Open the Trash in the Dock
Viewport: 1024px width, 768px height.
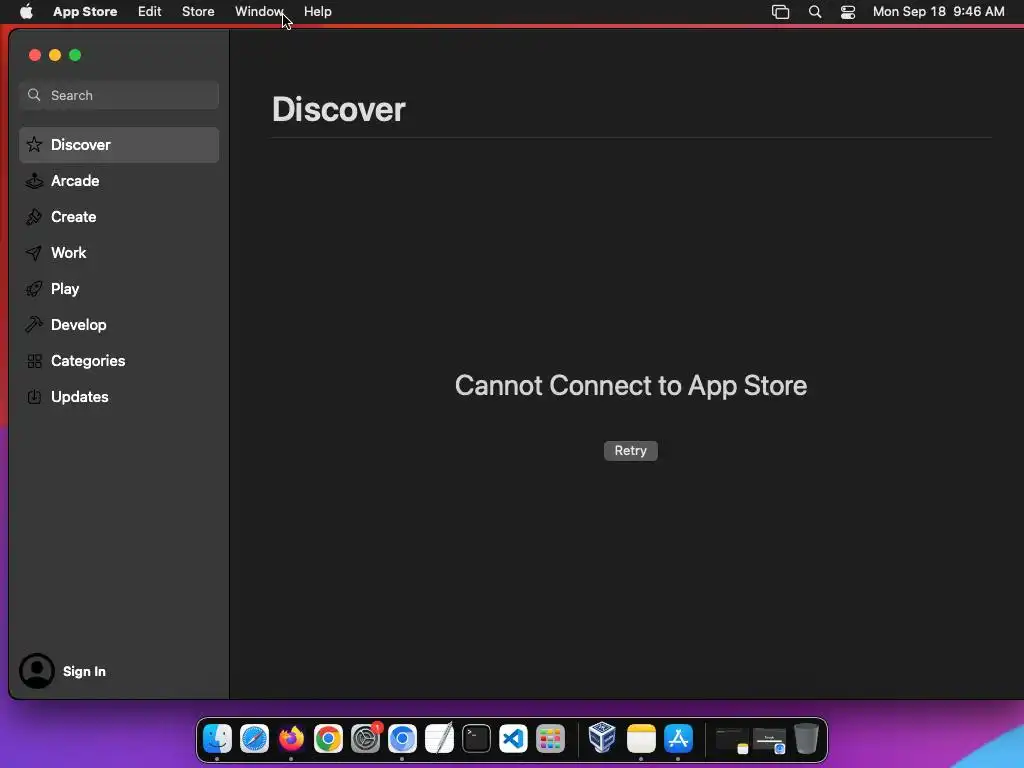click(807, 739)
